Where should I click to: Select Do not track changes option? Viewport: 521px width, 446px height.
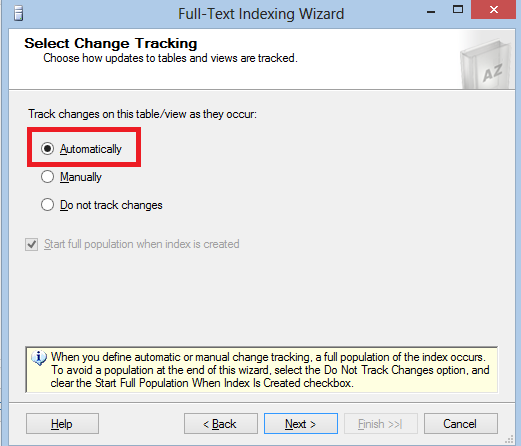click(47, 205)
